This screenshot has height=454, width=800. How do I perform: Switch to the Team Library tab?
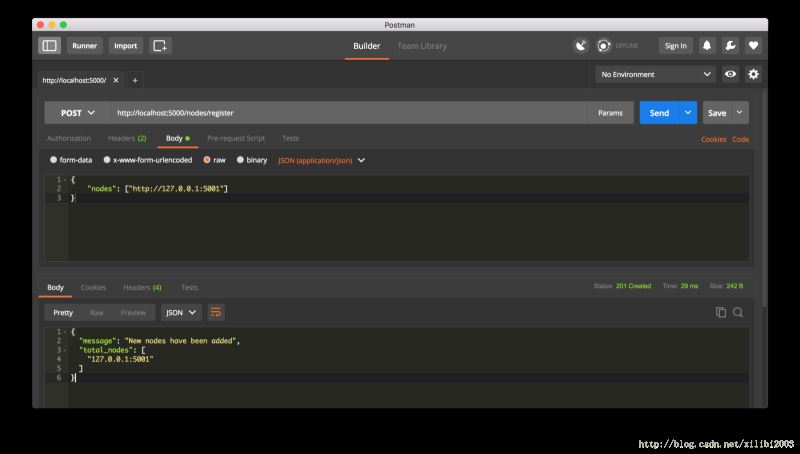click(422, 46)
